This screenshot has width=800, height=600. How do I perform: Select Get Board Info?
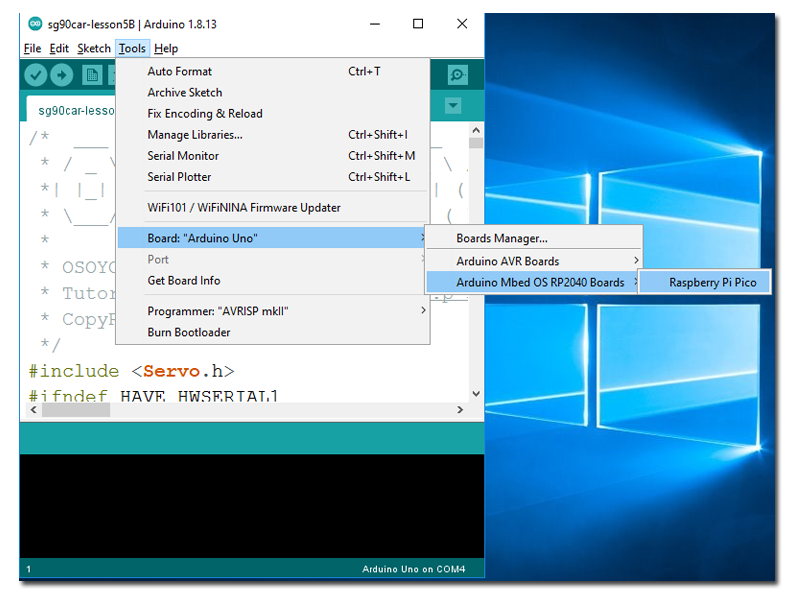click(x=272, y=281)
